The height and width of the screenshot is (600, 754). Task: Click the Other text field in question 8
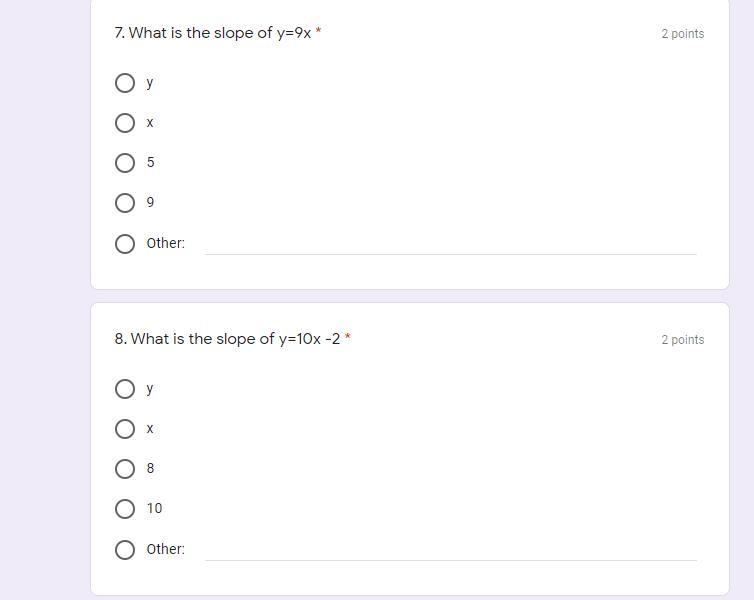(450, 549)
